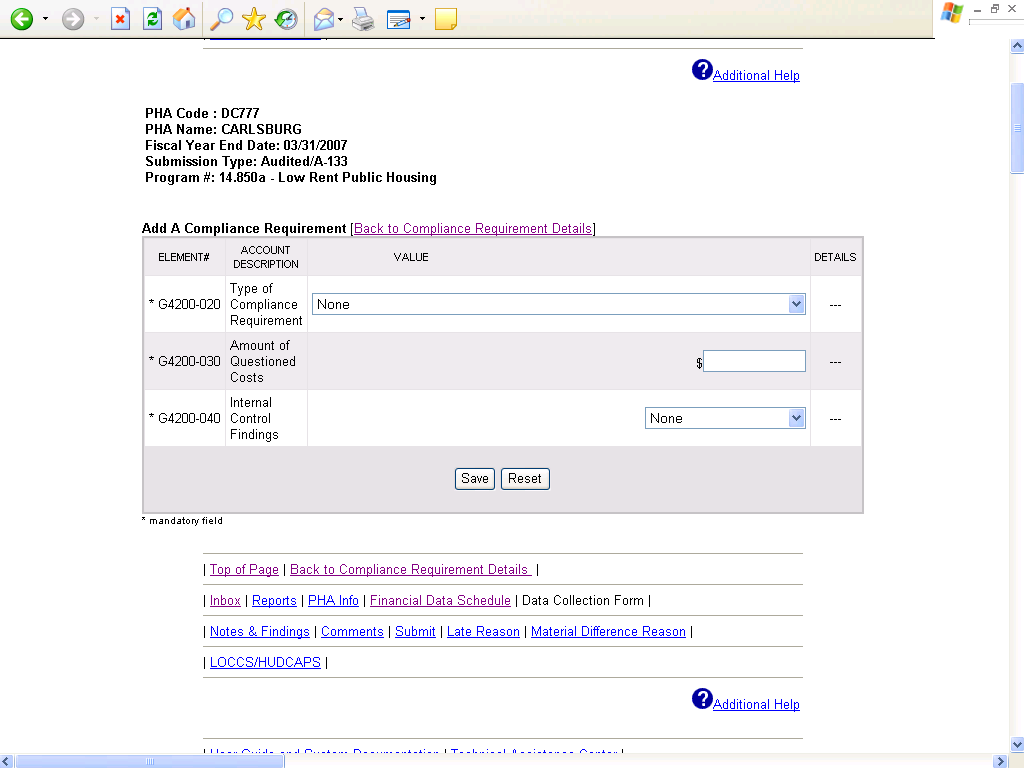Open the Internal Control Findings dropdown
This screenshot has height=768, width=1024.
click(x=725, y=418)
